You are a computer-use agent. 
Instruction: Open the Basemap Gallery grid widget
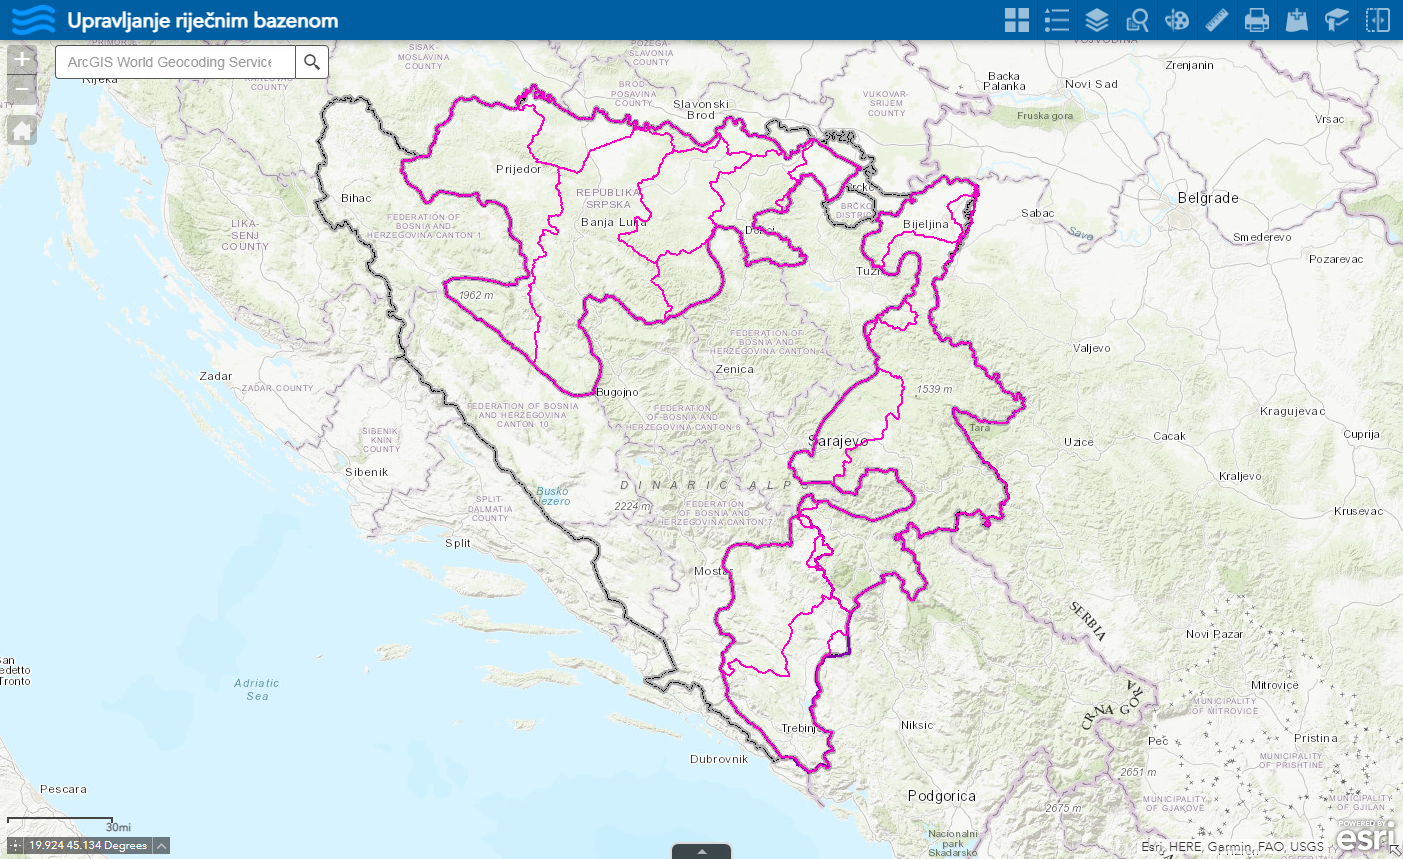pos(1017,20)
